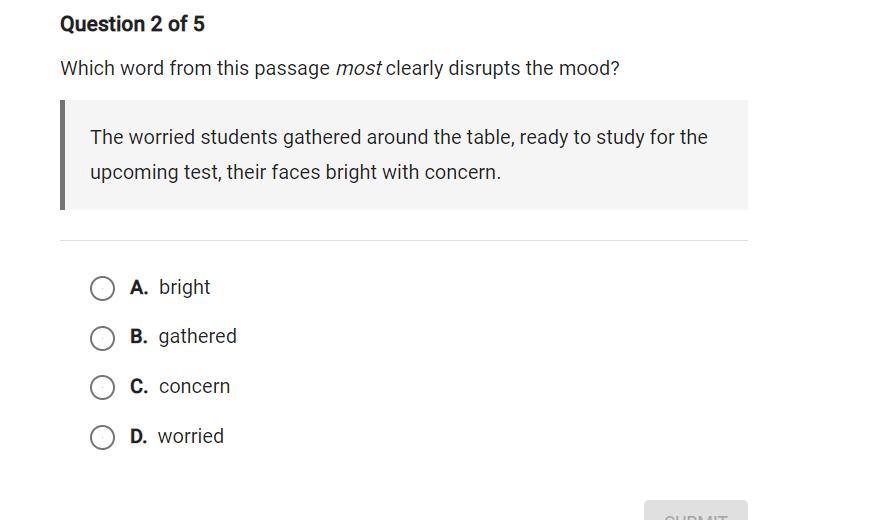The image size is (884, 520).
Task: Click the passage's first line about worried students
Action: 398,137
